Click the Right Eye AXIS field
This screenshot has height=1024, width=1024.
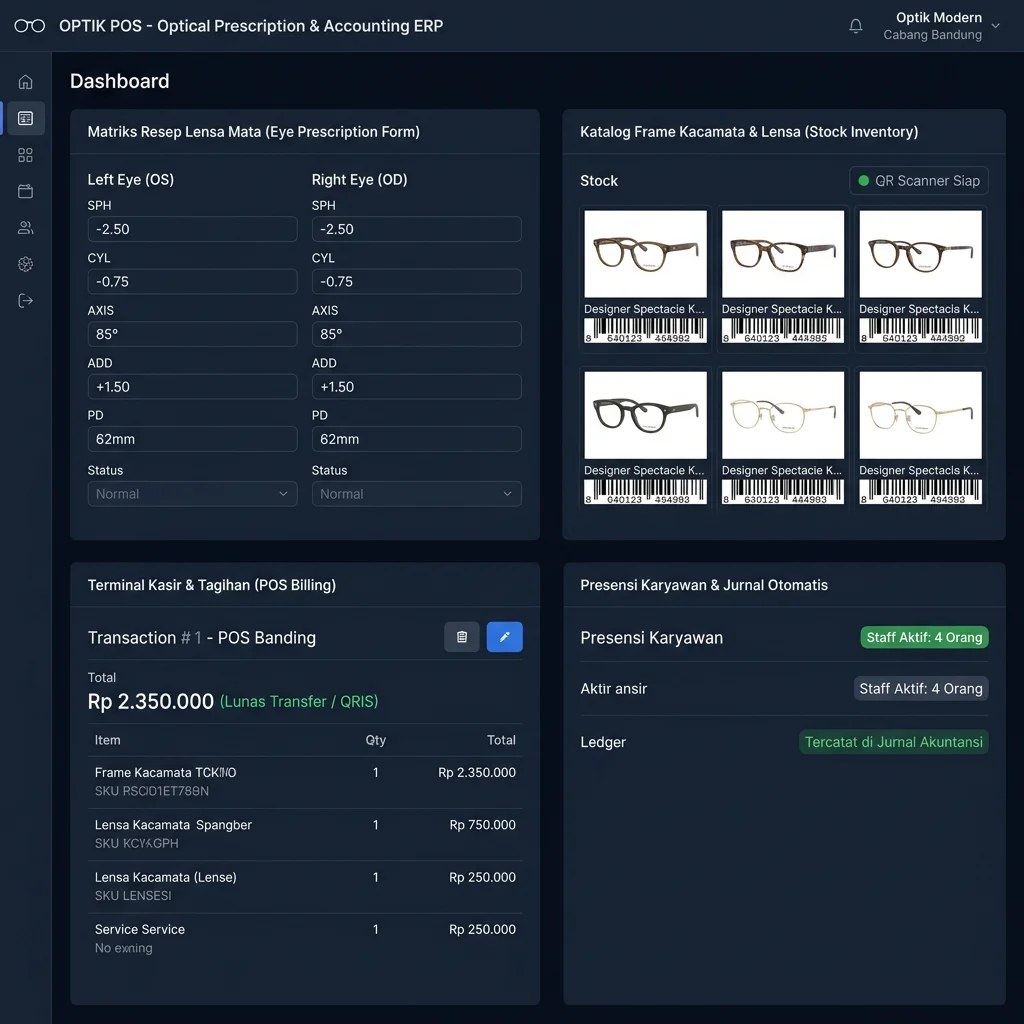click(417, 334)
